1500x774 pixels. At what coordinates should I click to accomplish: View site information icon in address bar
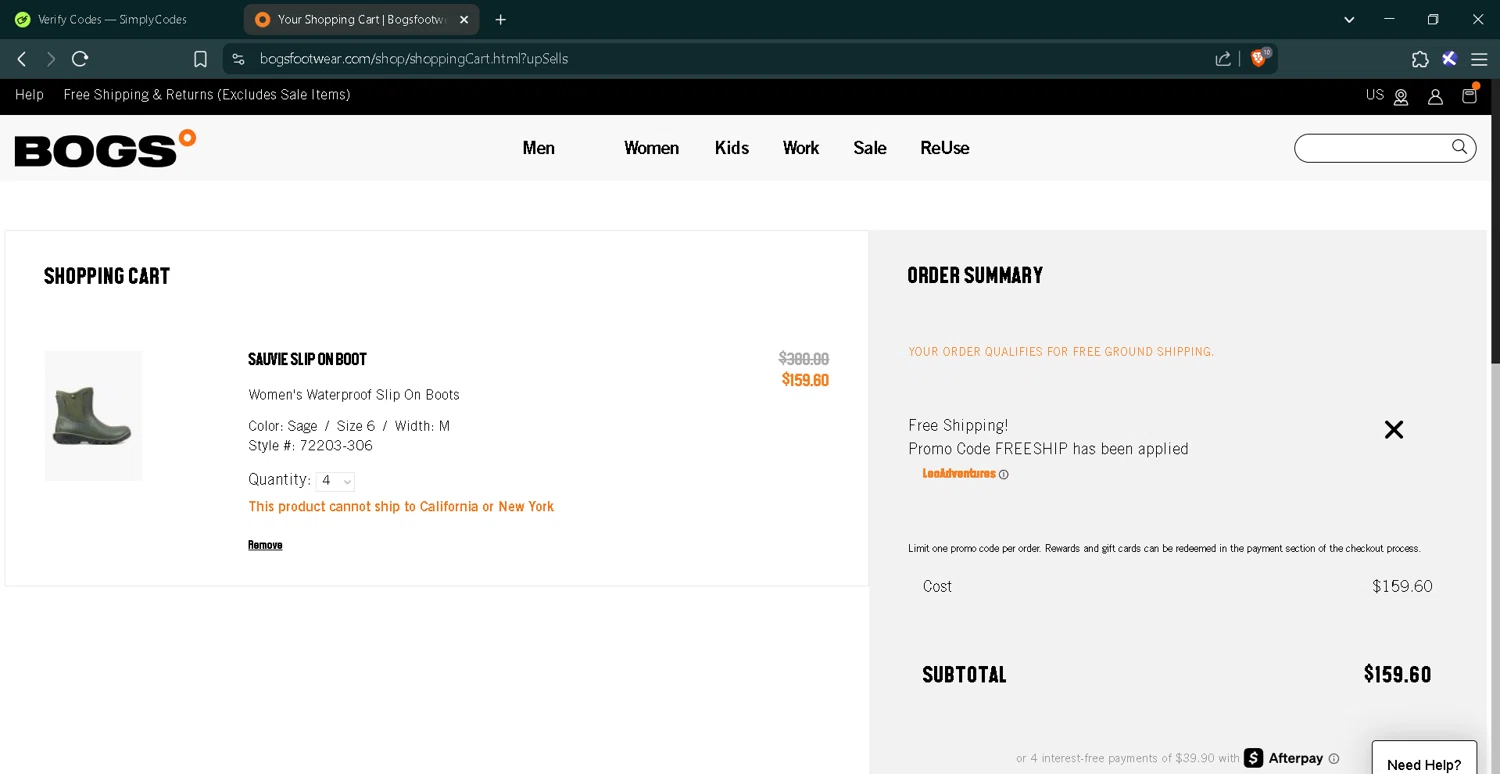(x=238, y=59)
